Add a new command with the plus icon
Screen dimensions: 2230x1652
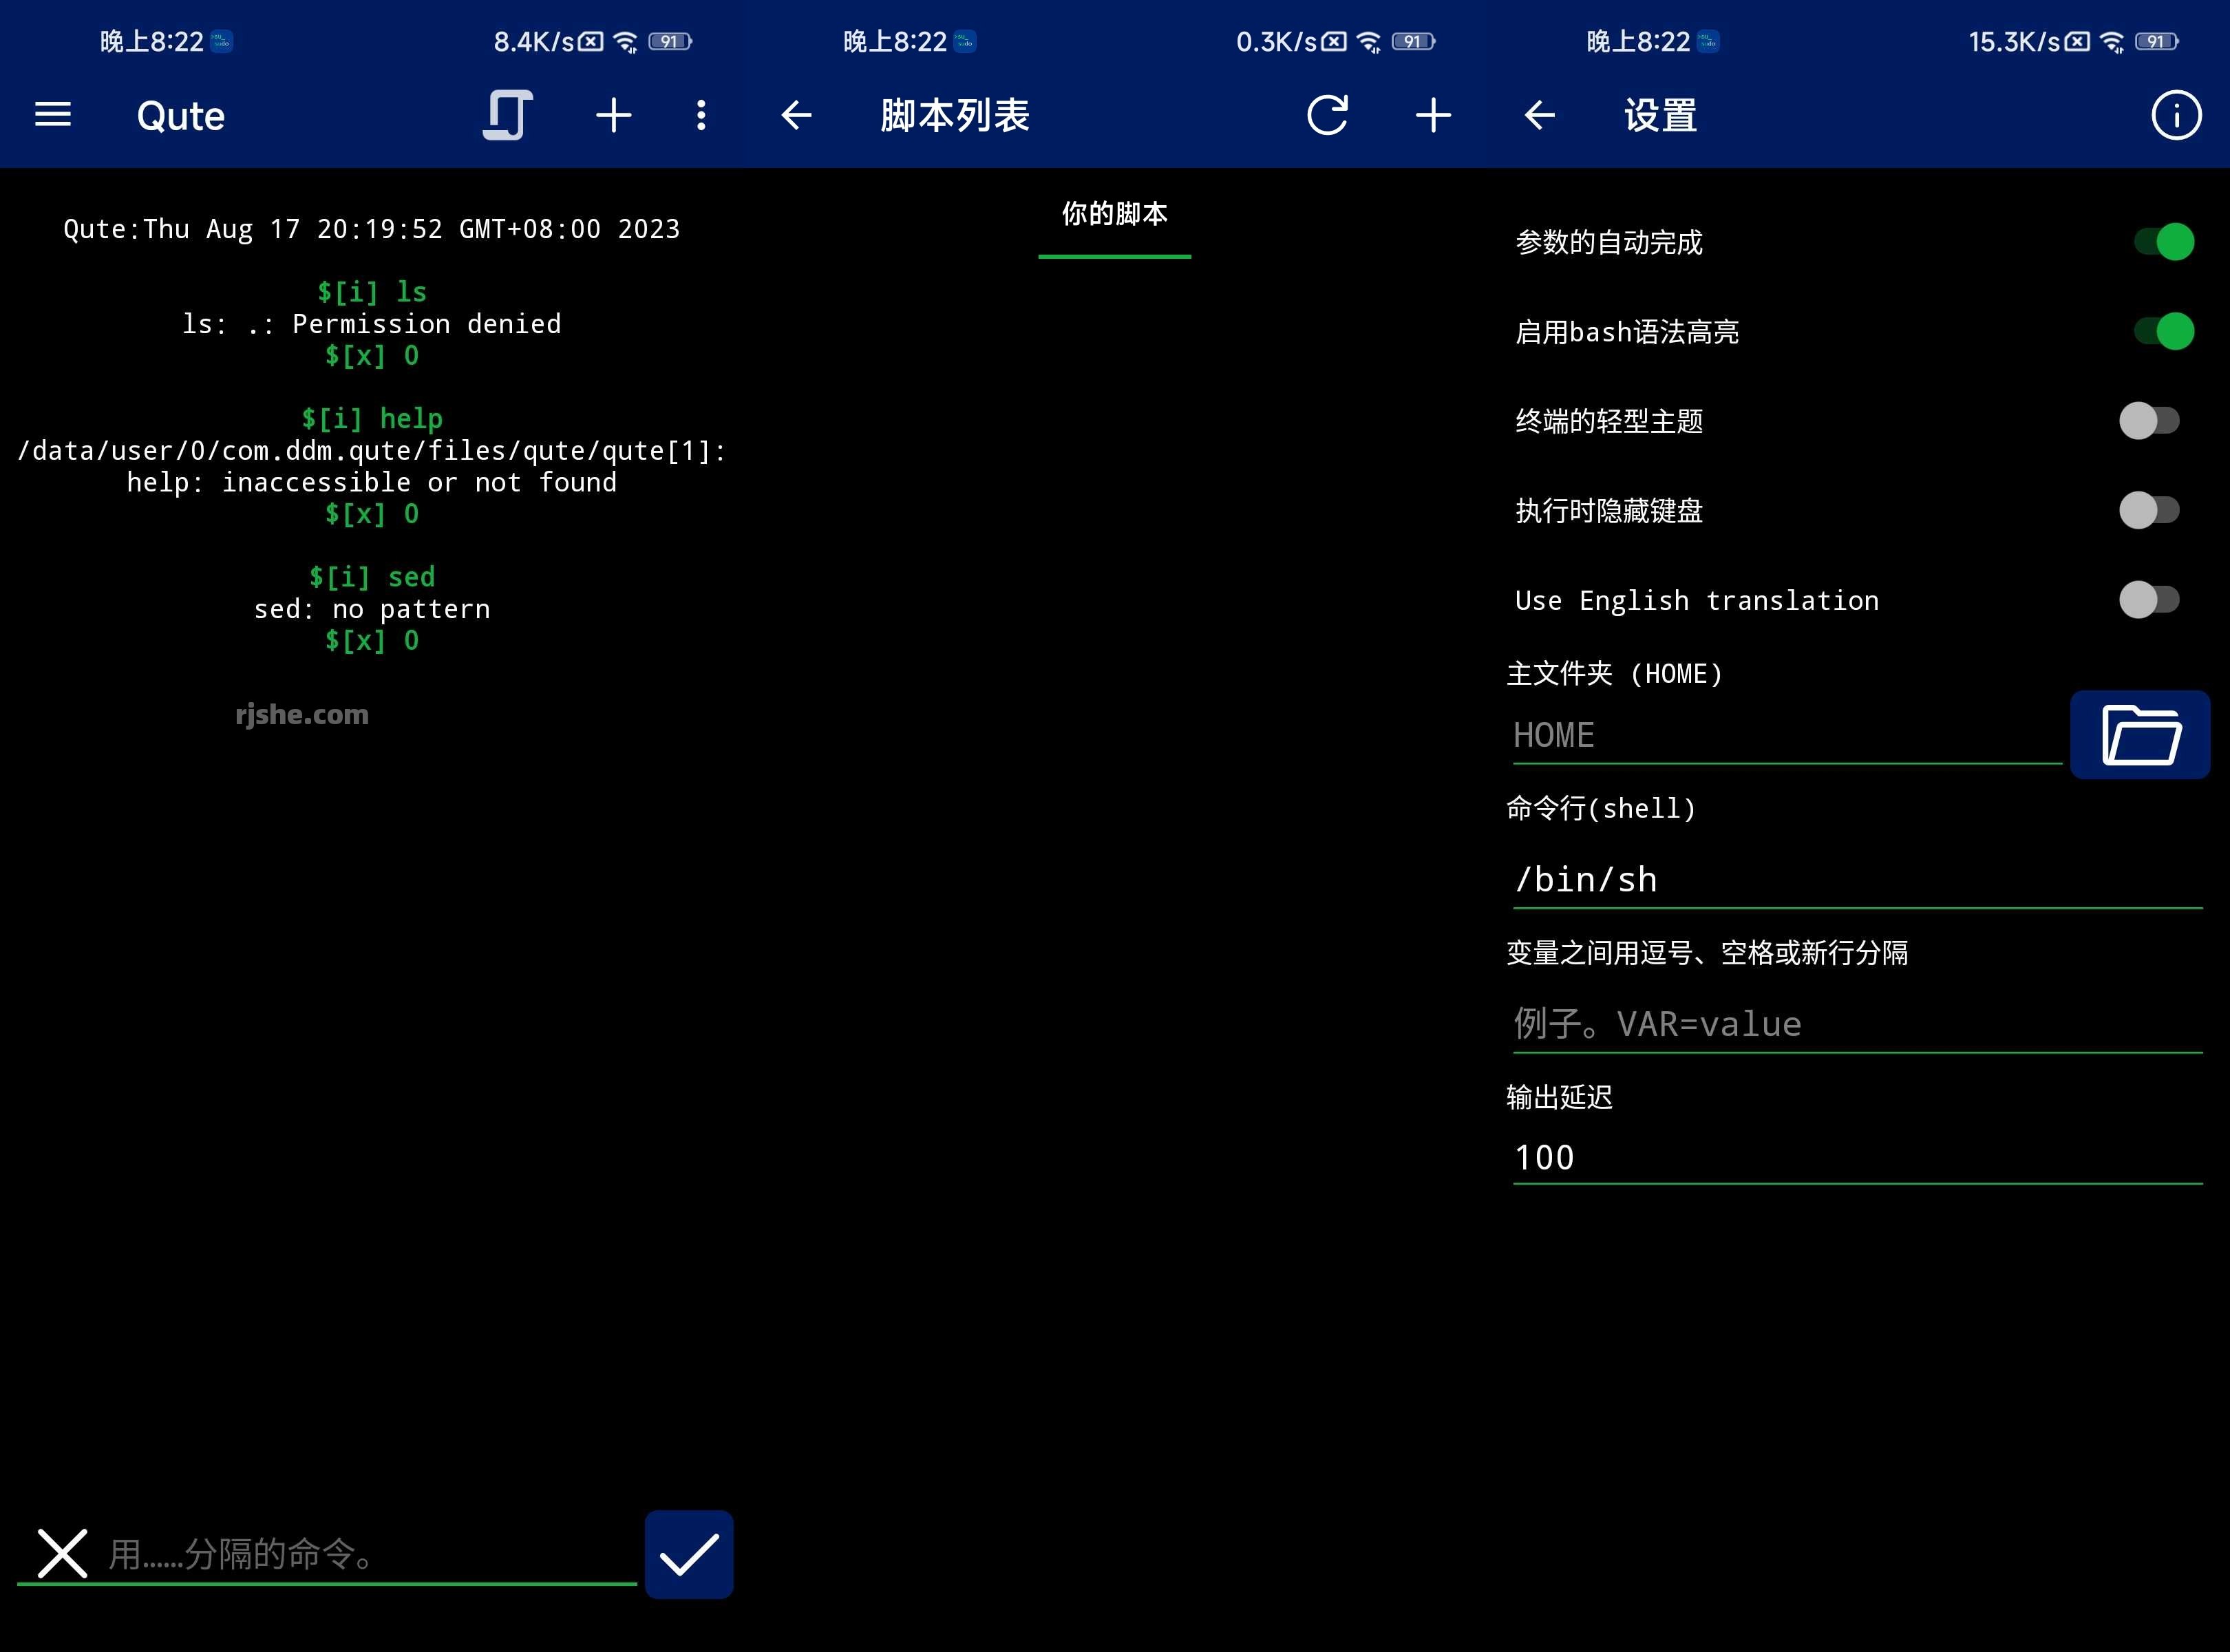614,115
